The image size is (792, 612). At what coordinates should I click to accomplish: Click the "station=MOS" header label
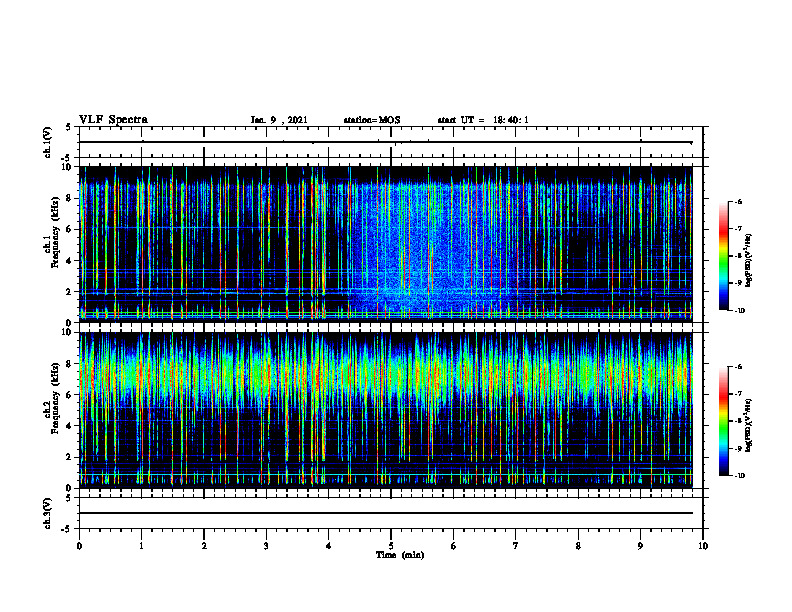[372, 120]
